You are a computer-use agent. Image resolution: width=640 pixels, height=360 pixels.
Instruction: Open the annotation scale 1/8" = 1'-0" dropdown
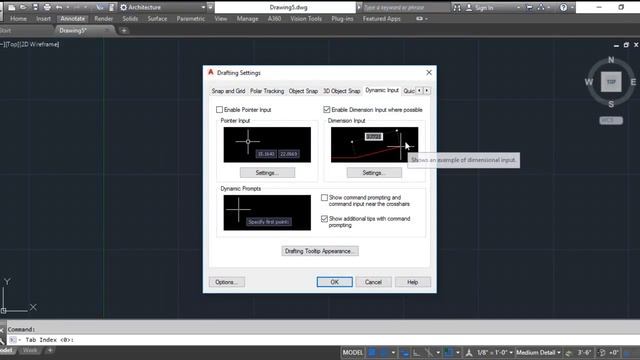495,353
